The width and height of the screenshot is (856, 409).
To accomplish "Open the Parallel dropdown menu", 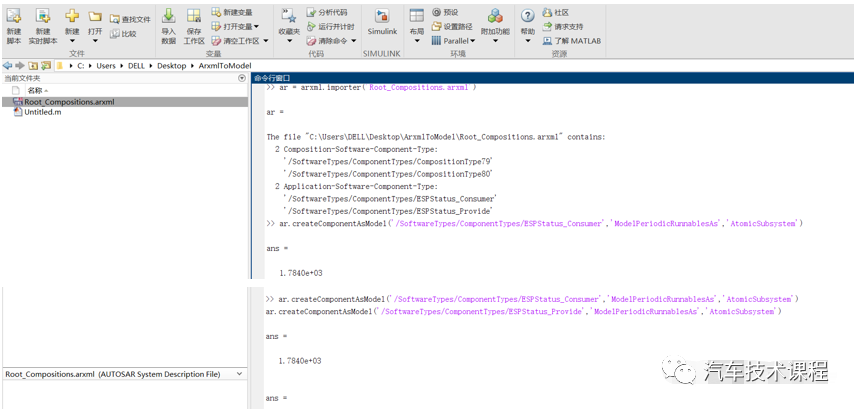I will (453, 40).
